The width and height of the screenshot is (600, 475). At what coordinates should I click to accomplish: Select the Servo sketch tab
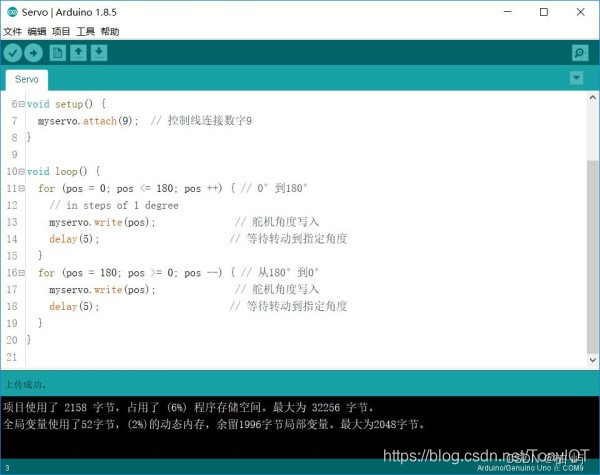[x=27, y=80]
